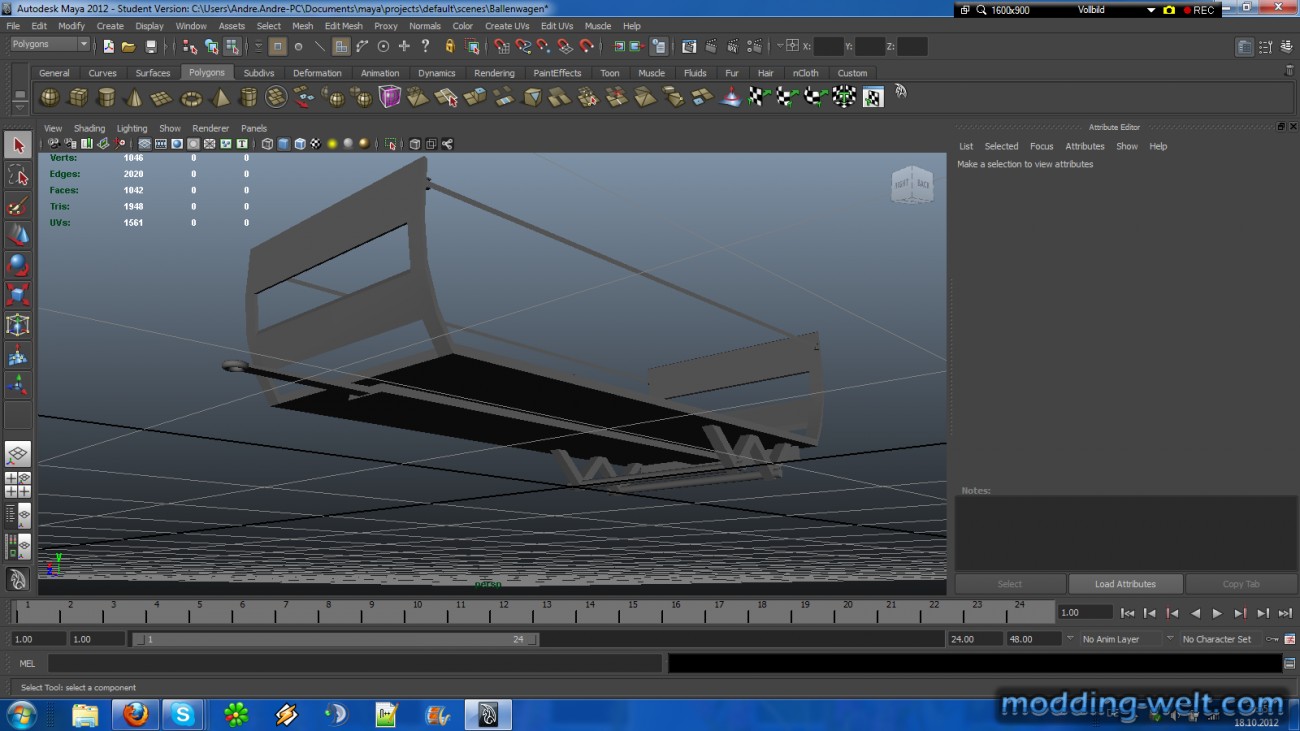Open the viewport Shading menu
The width and height of the screenshot is (1300, 731).
click(x=89, y=128)
